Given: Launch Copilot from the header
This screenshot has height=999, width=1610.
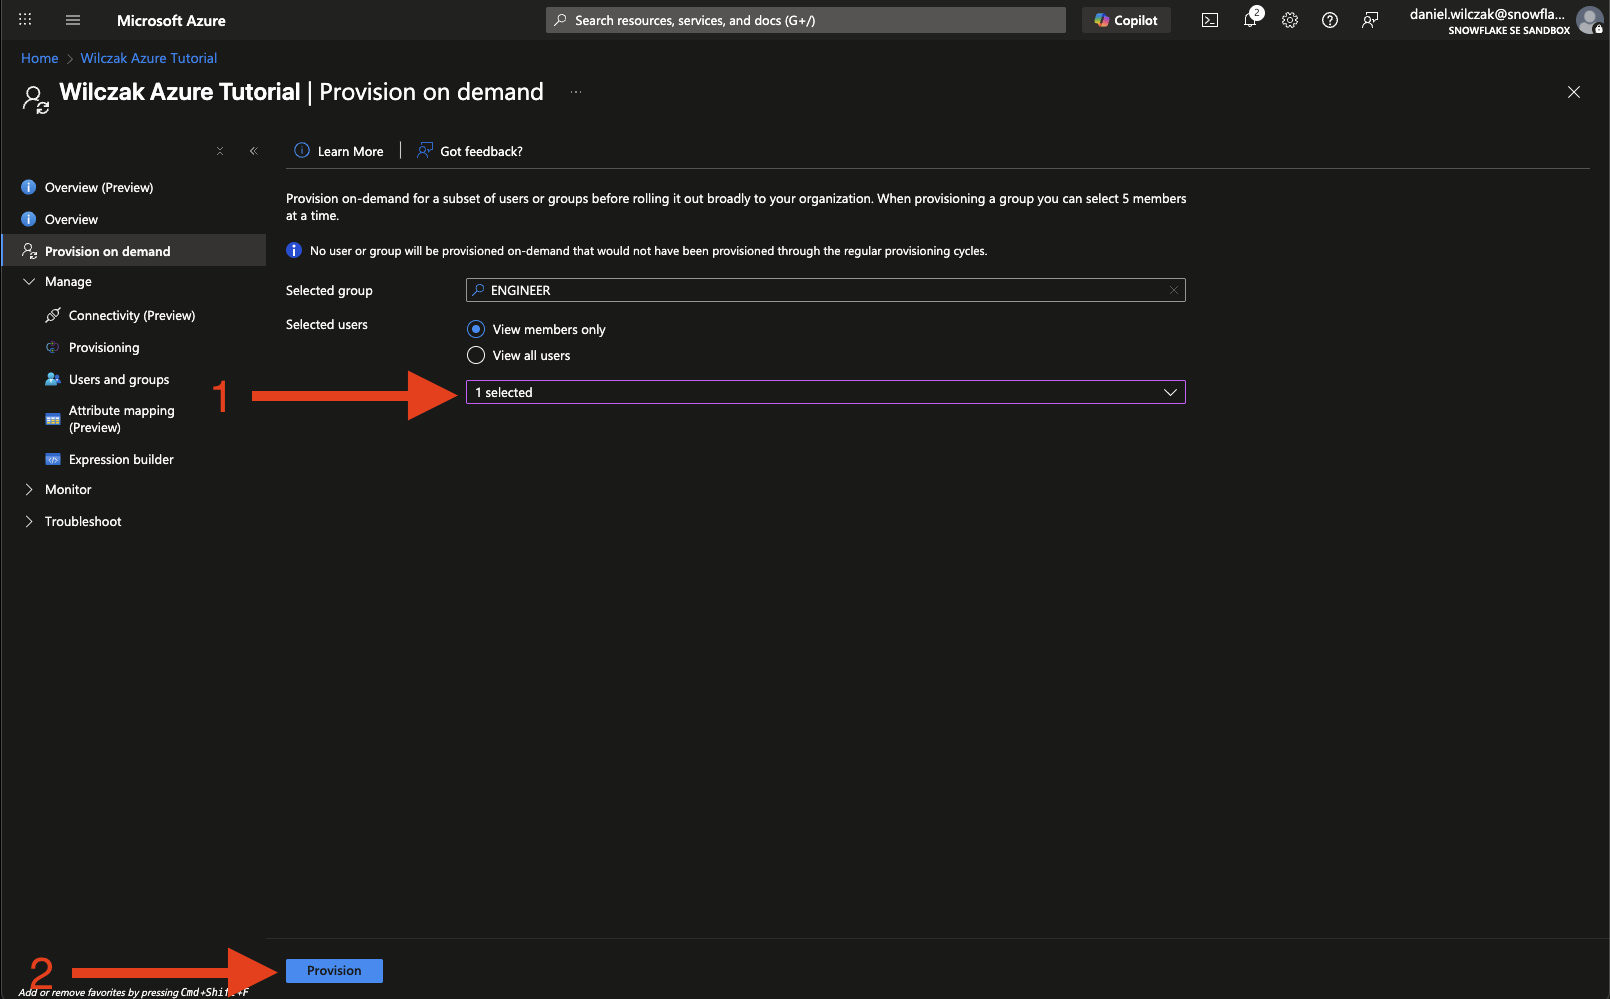Looking at the screenshot, I should point(1126,20).
